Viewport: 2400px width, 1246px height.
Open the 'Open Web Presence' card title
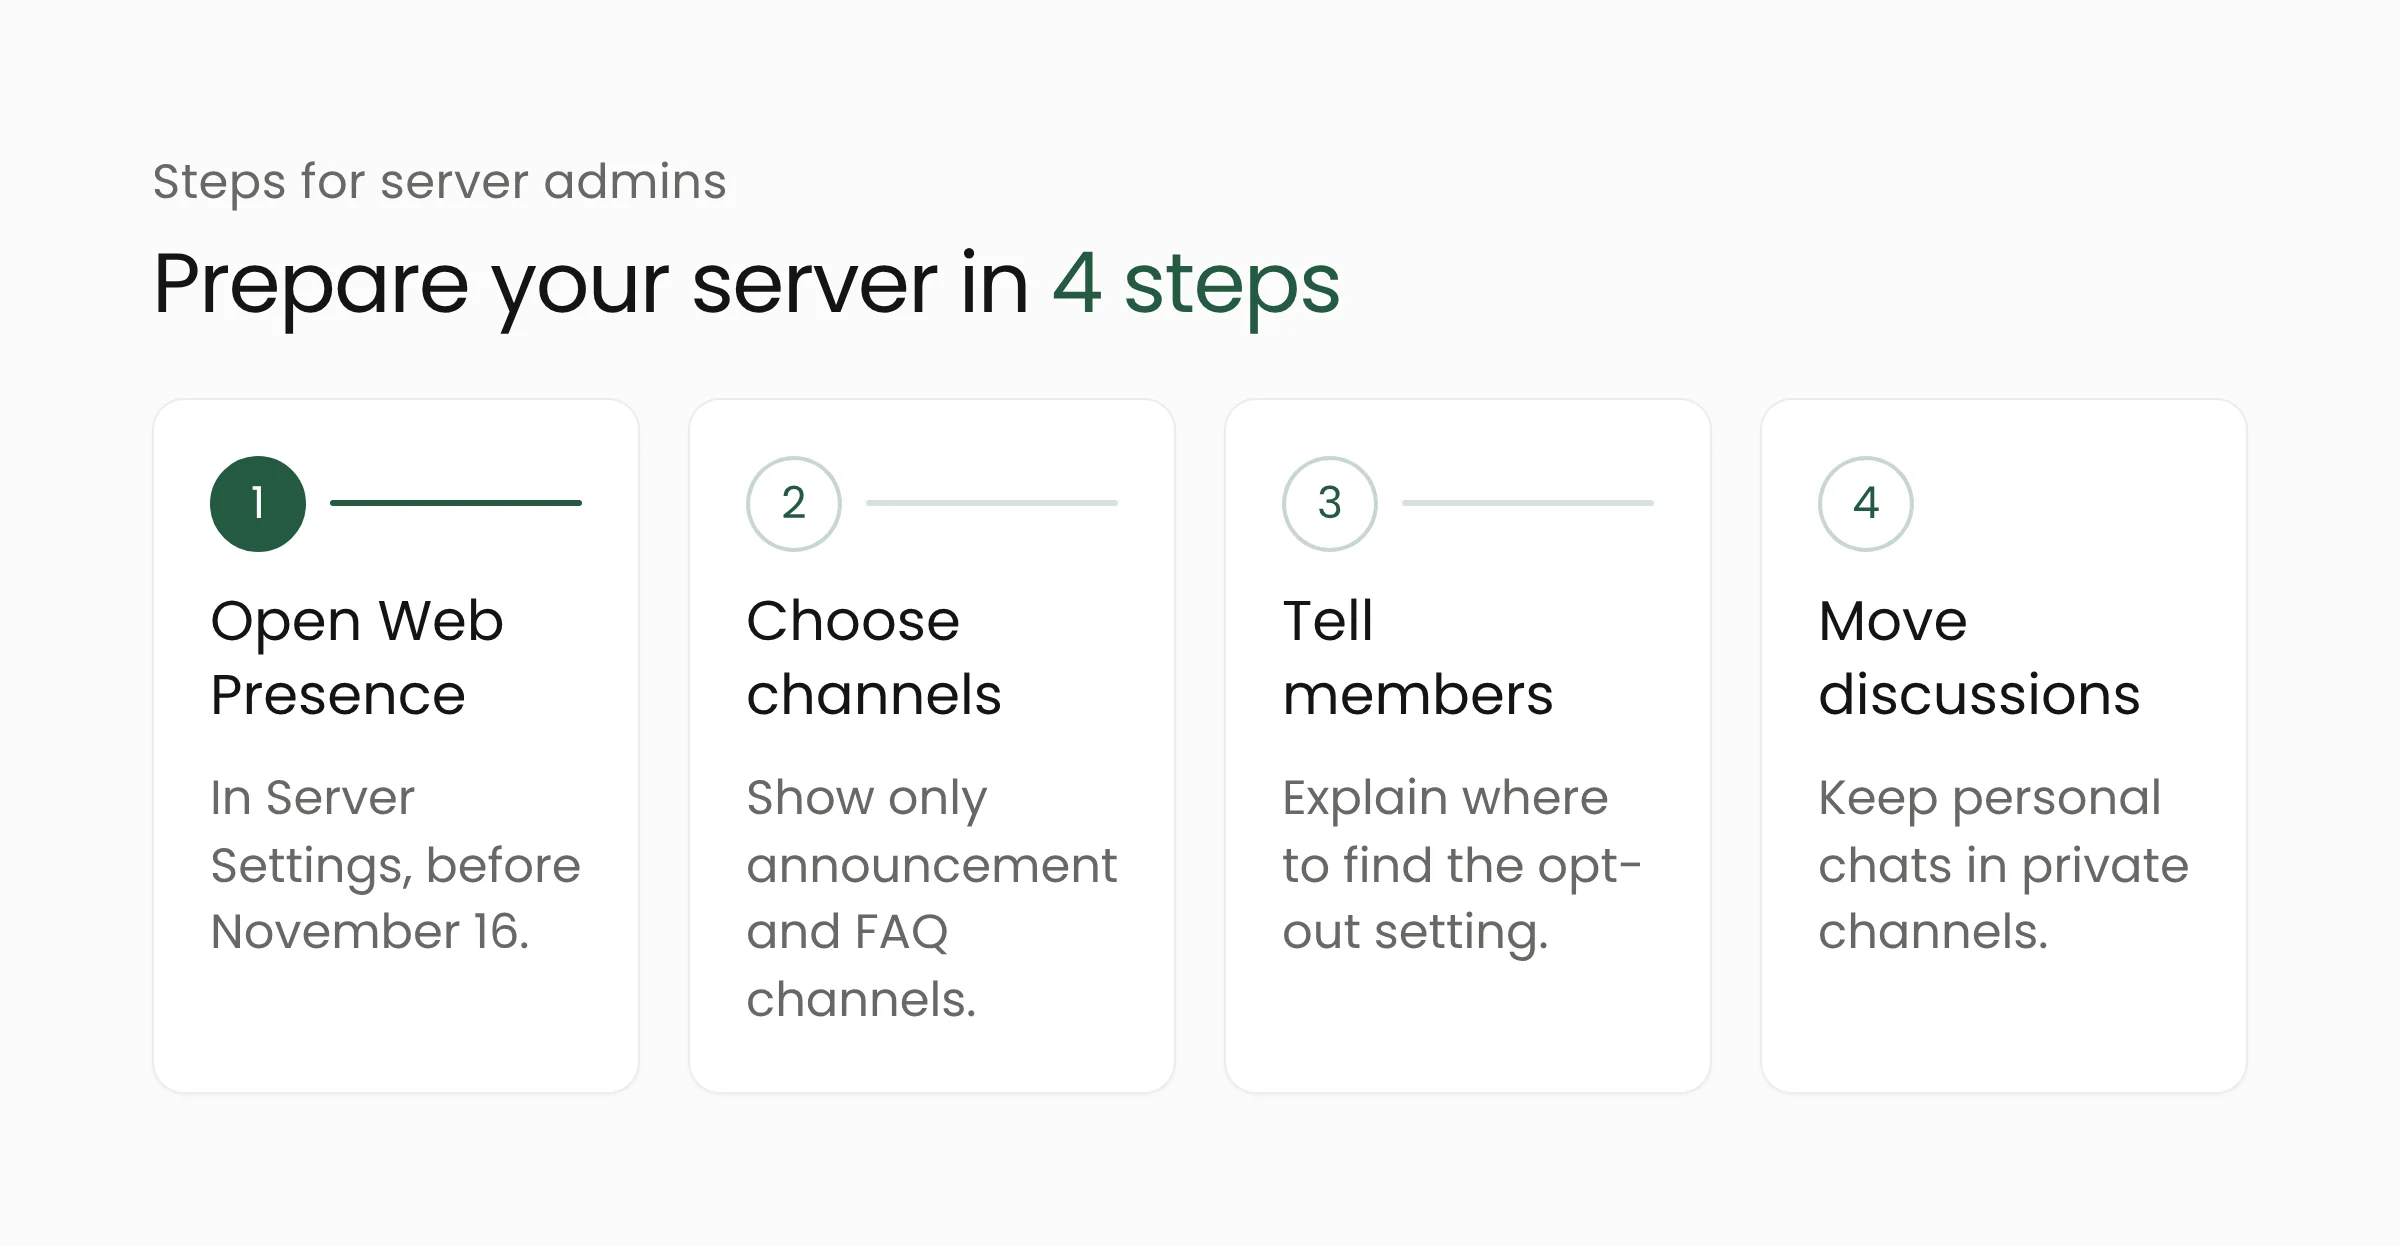point(357,657)
